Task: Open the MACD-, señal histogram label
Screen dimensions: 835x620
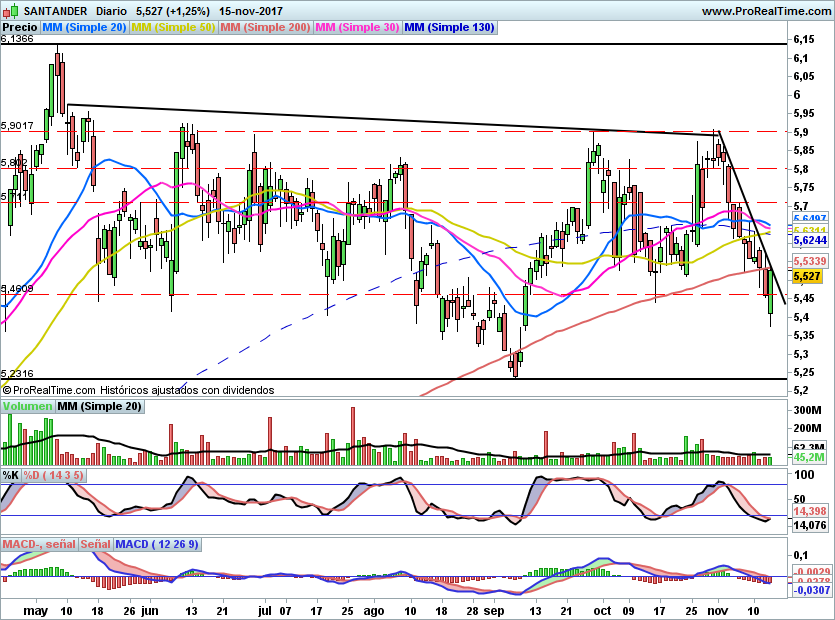Action: click(39, 544)
